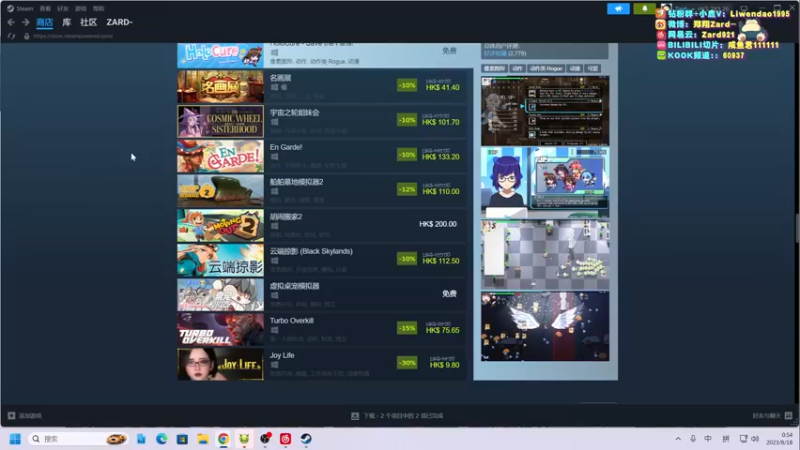The height and width of the screenshot is (450, 800).
Task: Click the taskbar search box
Action: click(x=78, y=439)
